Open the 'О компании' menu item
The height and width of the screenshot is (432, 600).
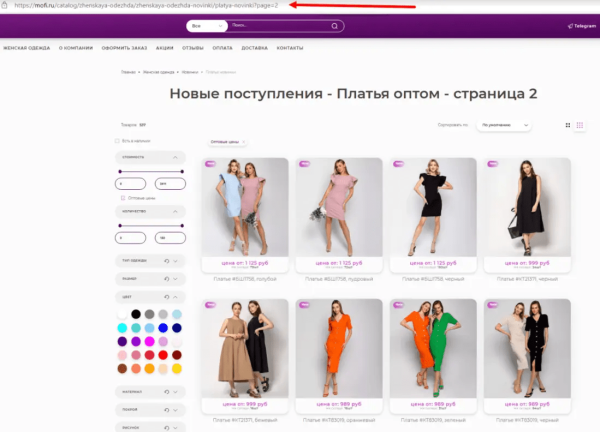coord(76,48)
